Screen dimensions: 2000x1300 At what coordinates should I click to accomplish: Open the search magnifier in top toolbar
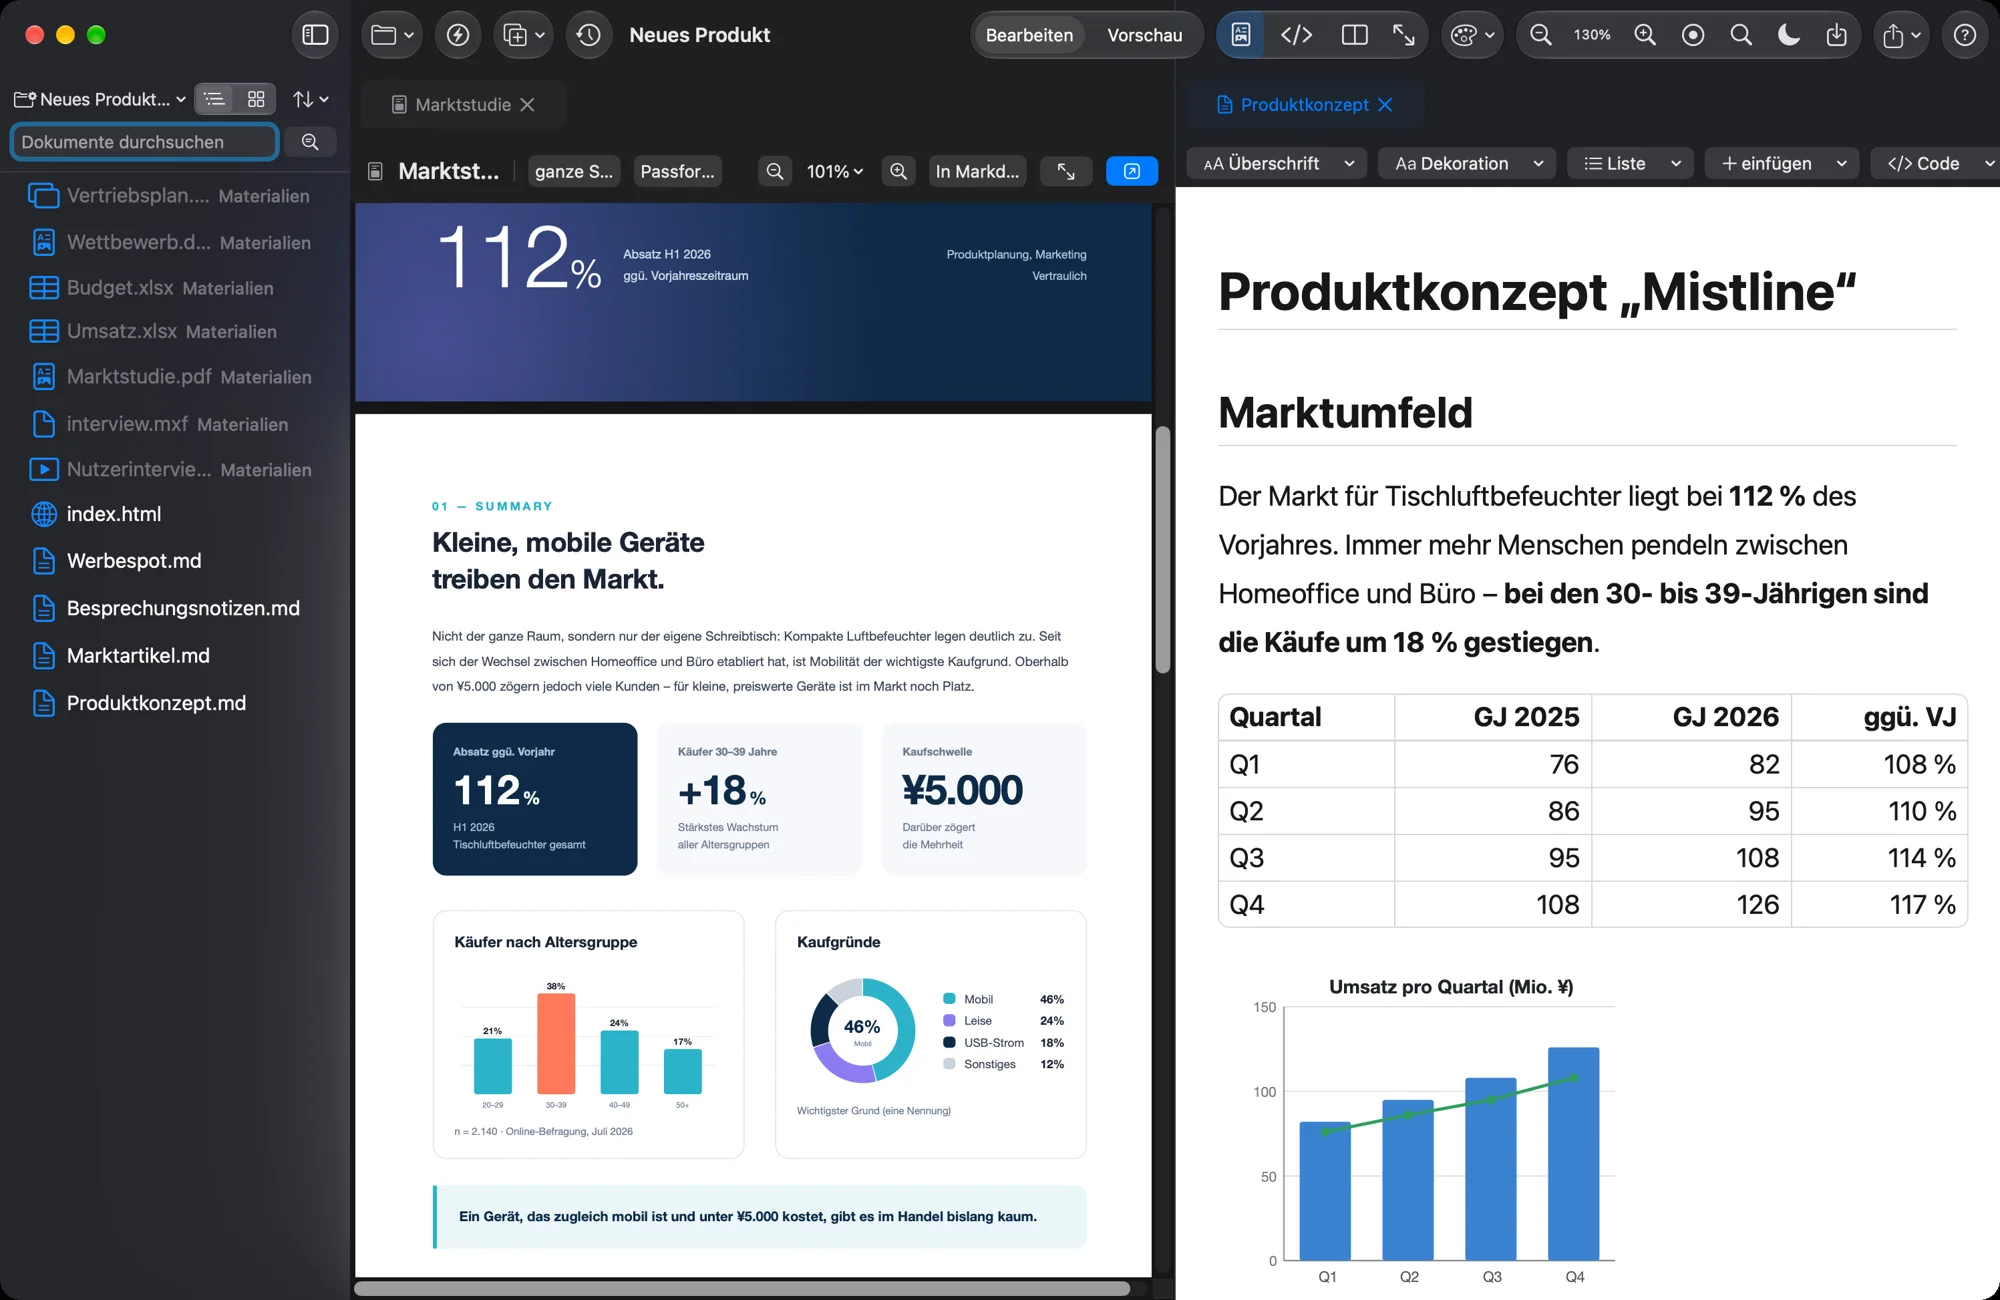click(1741, 35)
